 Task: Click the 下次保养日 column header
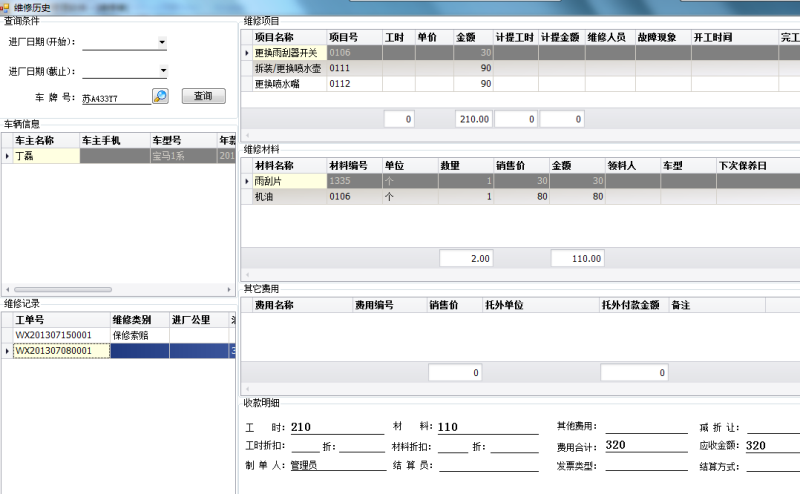[758, 166]
